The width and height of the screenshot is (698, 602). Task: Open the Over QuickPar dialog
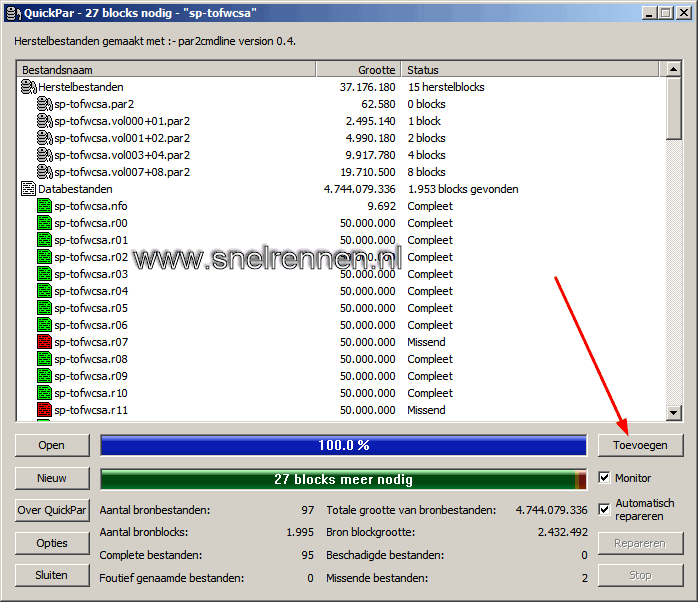[52, 510]
